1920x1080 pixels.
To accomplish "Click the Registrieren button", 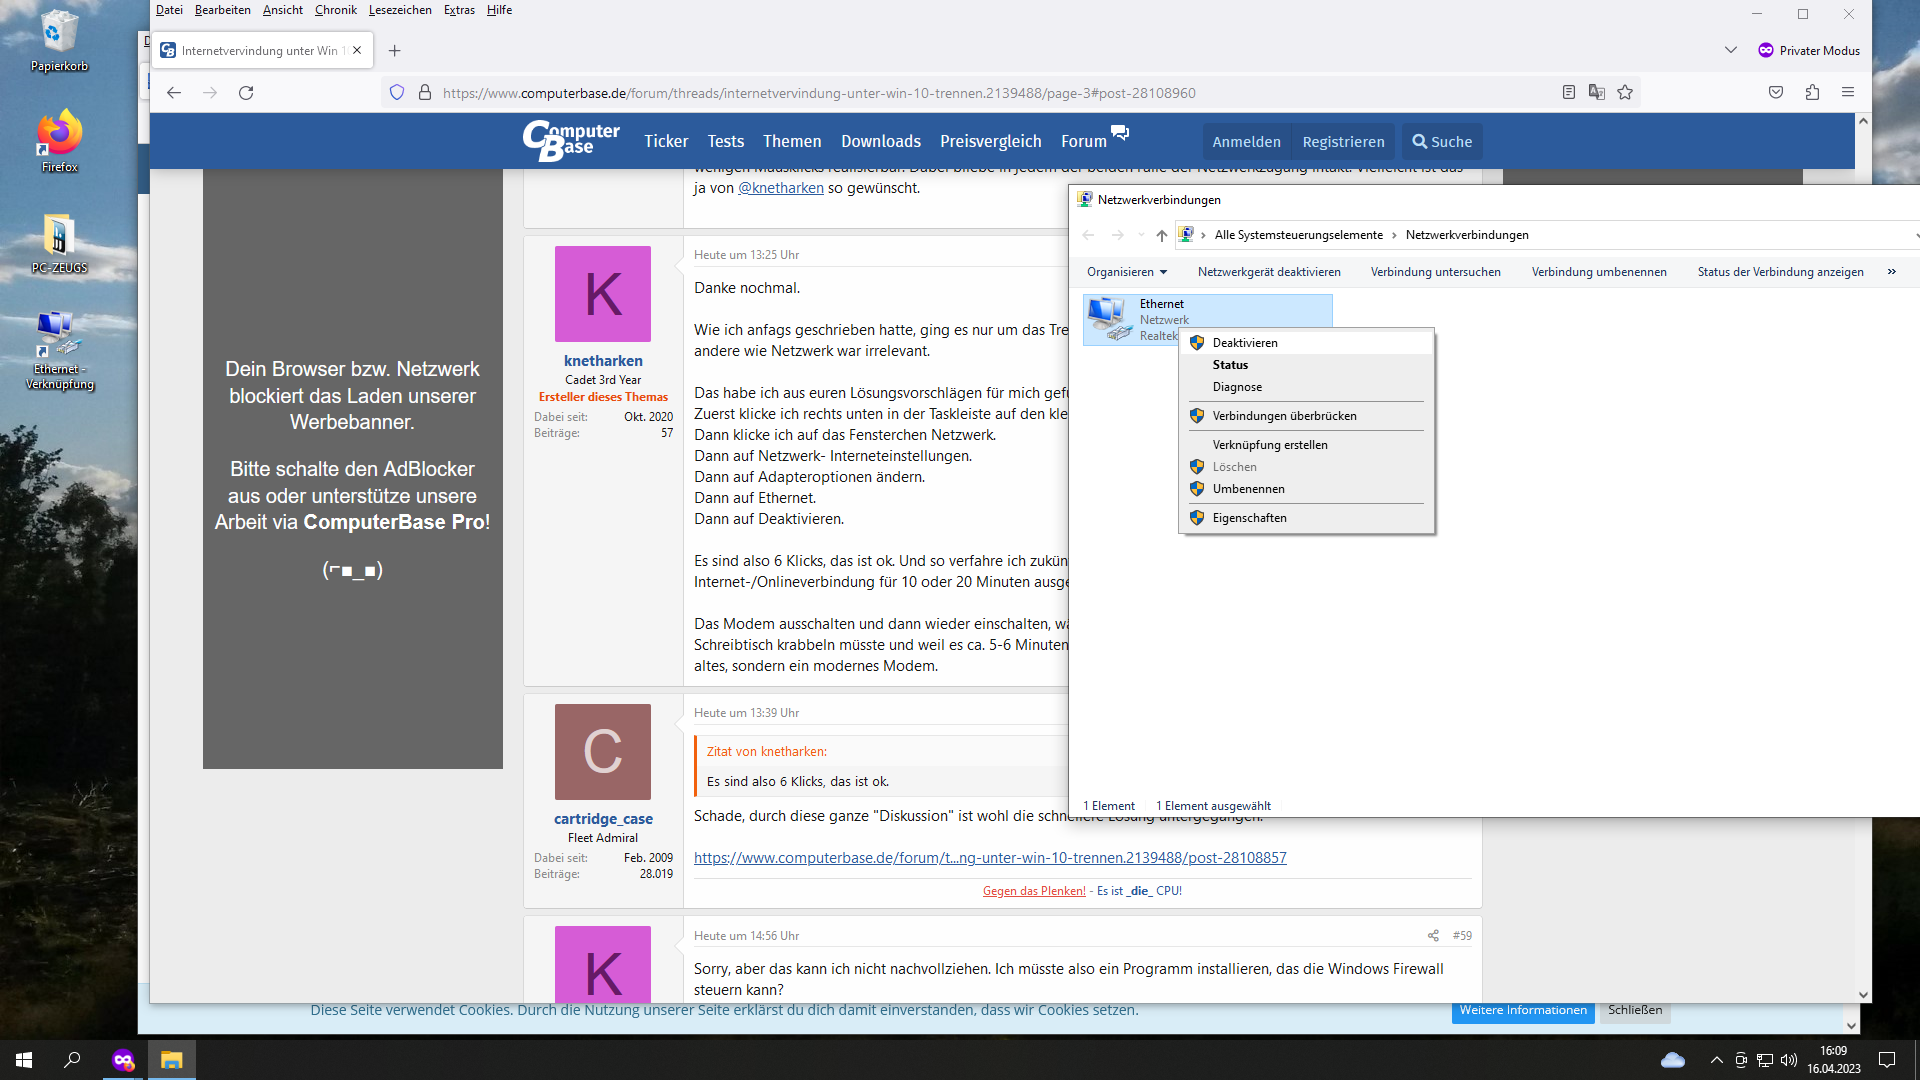I will (1343, 142).
